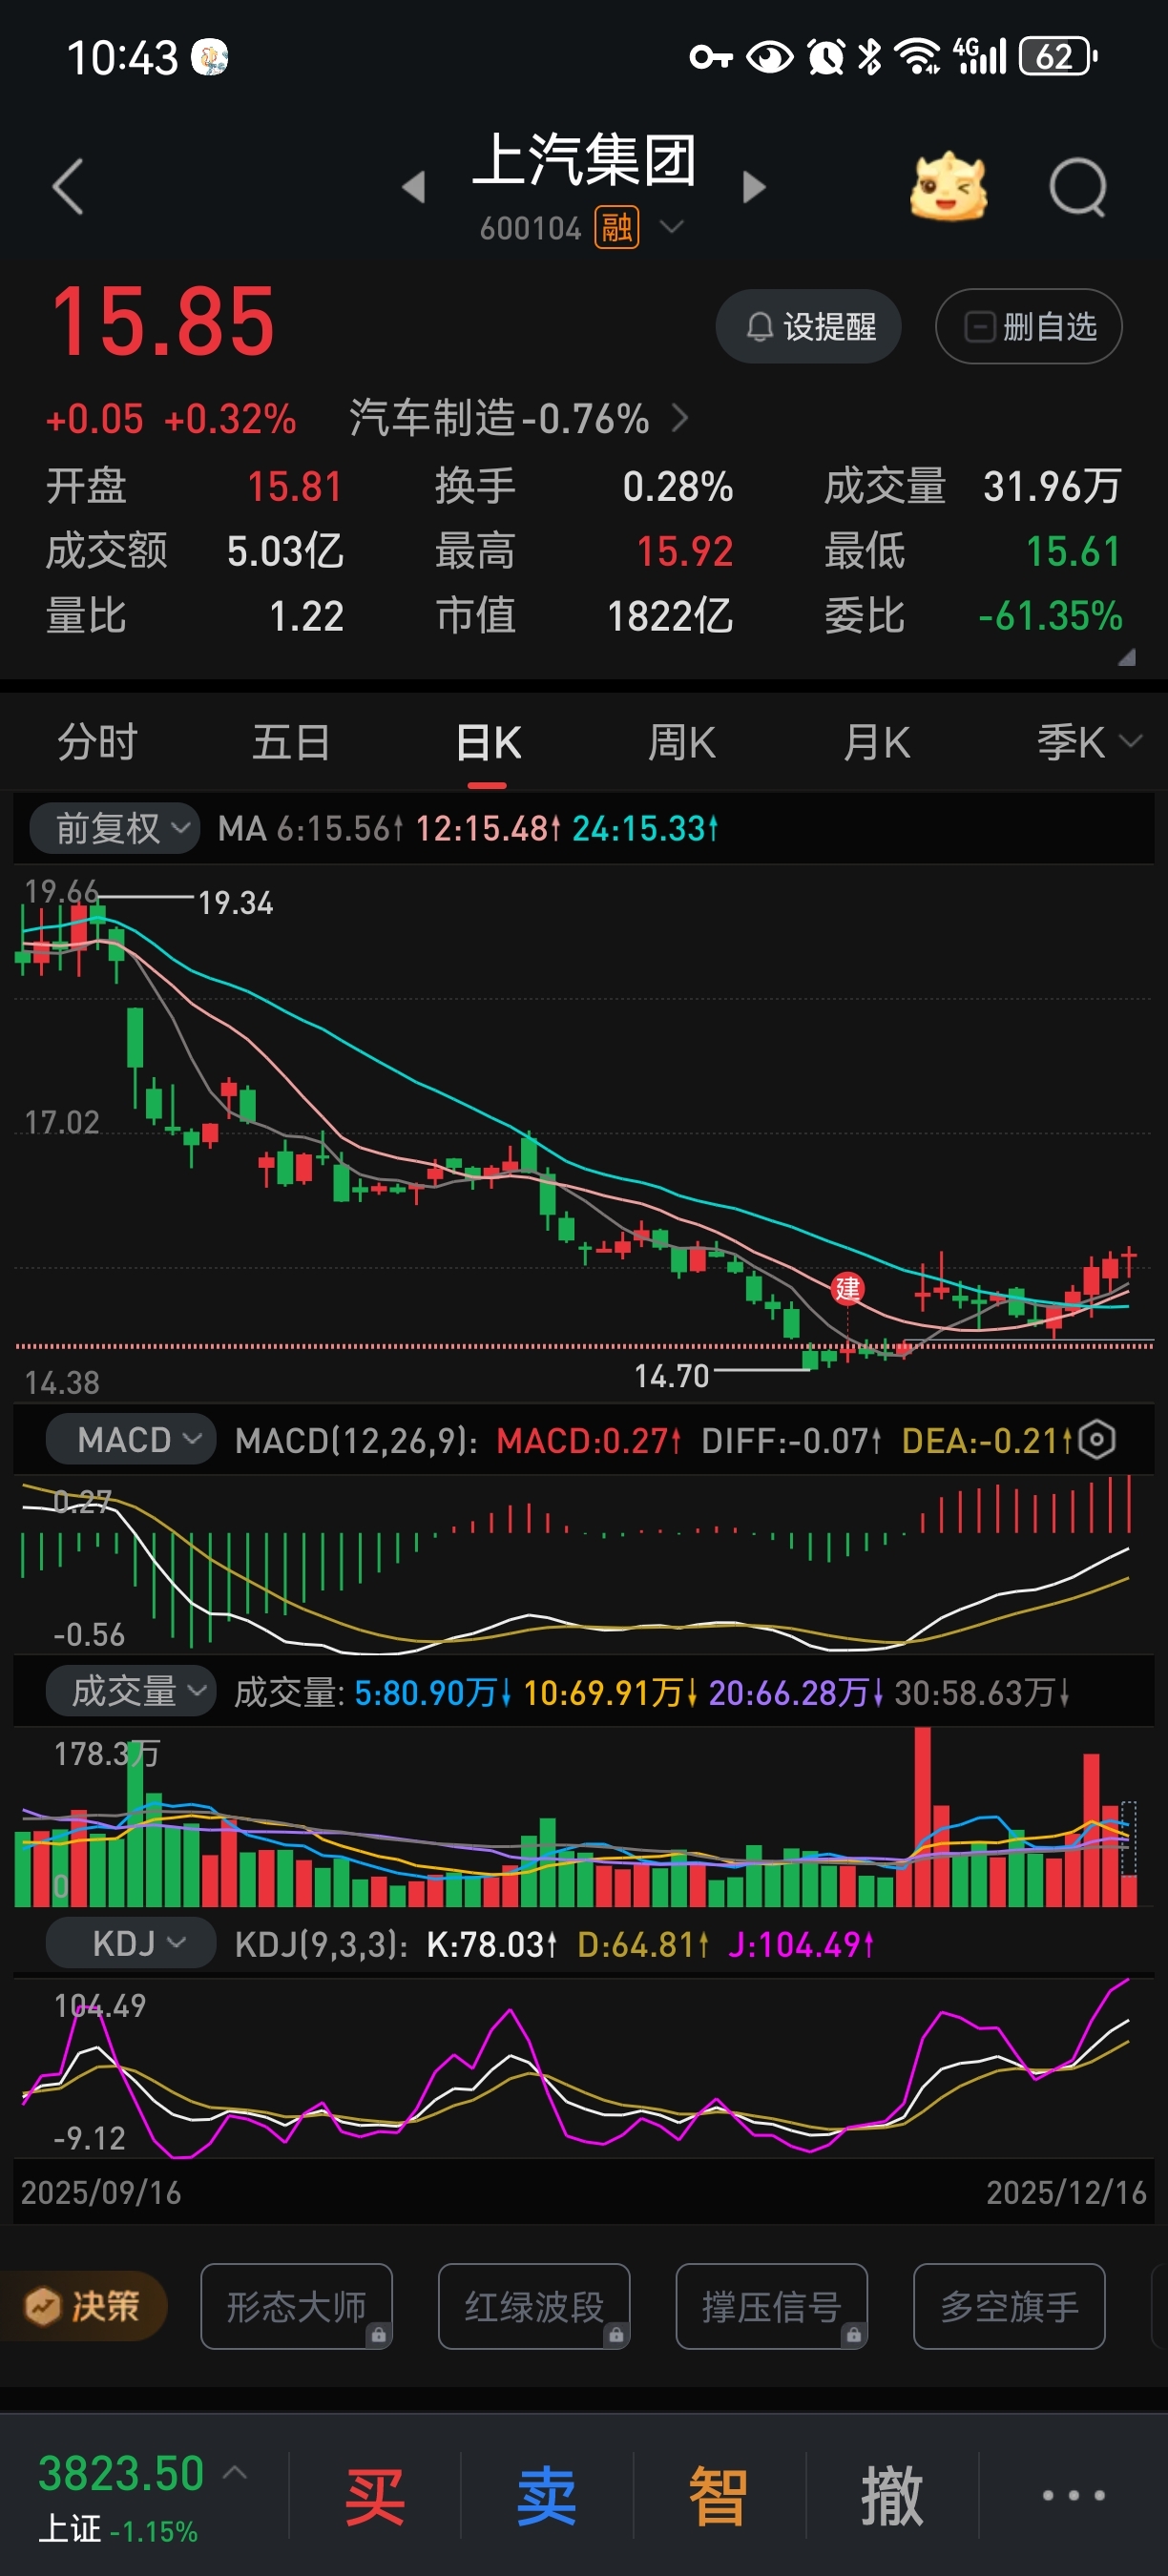Tap MA 12:15.48 value

point(487,828)
